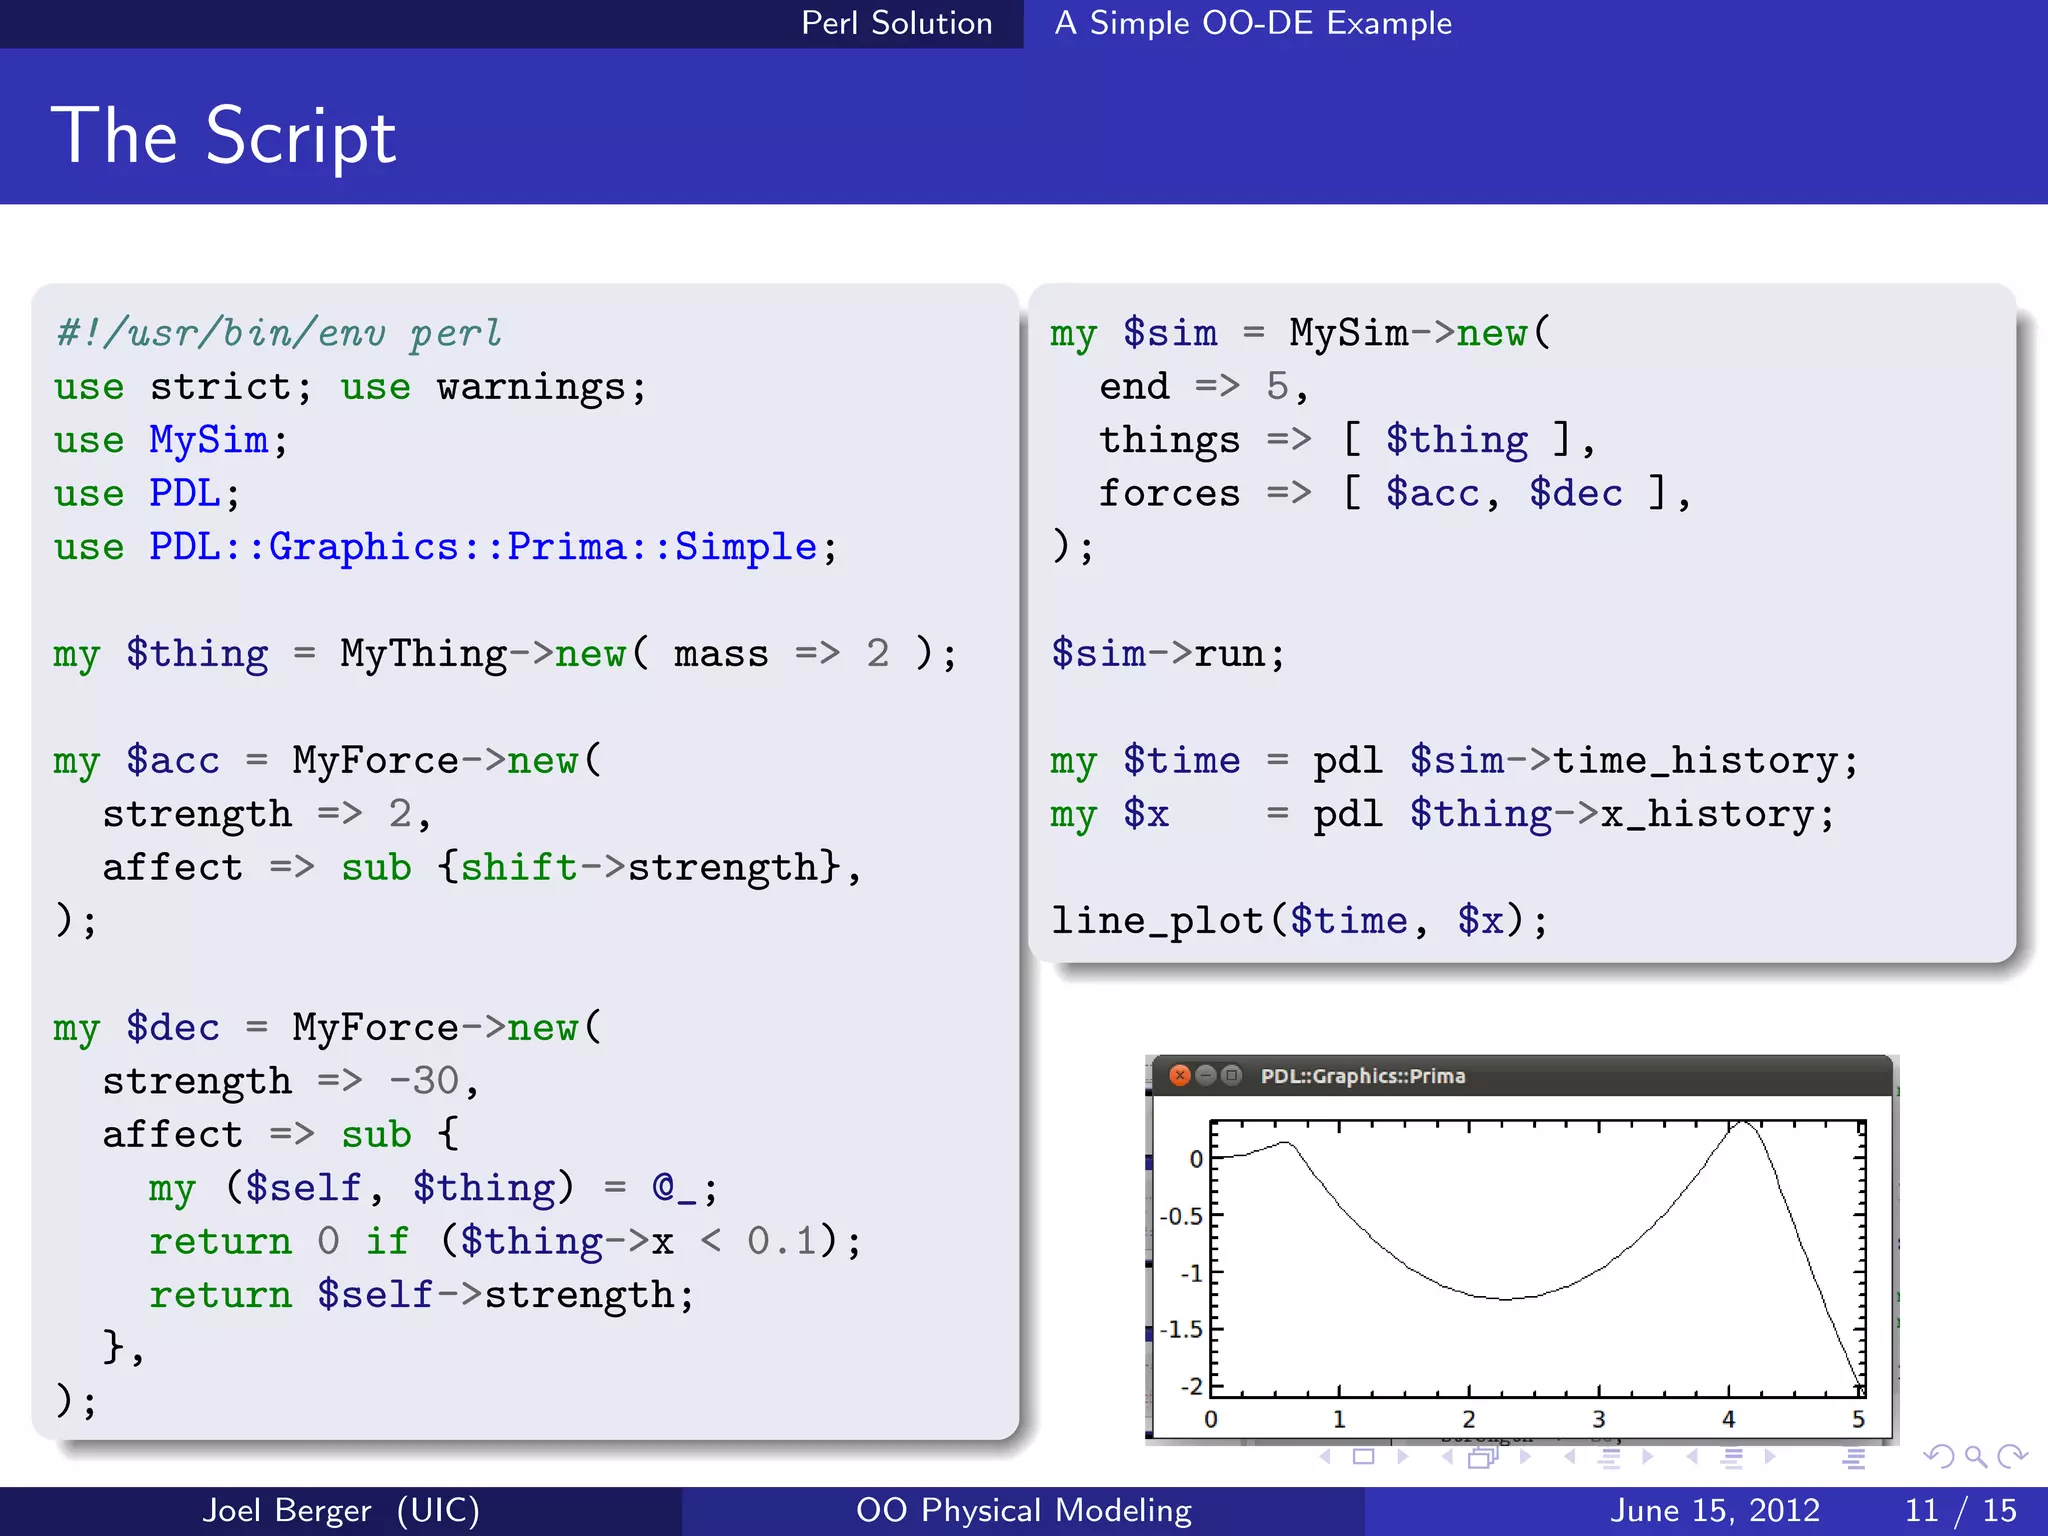Click the 'return 0 if ($thing->x < 0.1);' line

point(505,1241)
